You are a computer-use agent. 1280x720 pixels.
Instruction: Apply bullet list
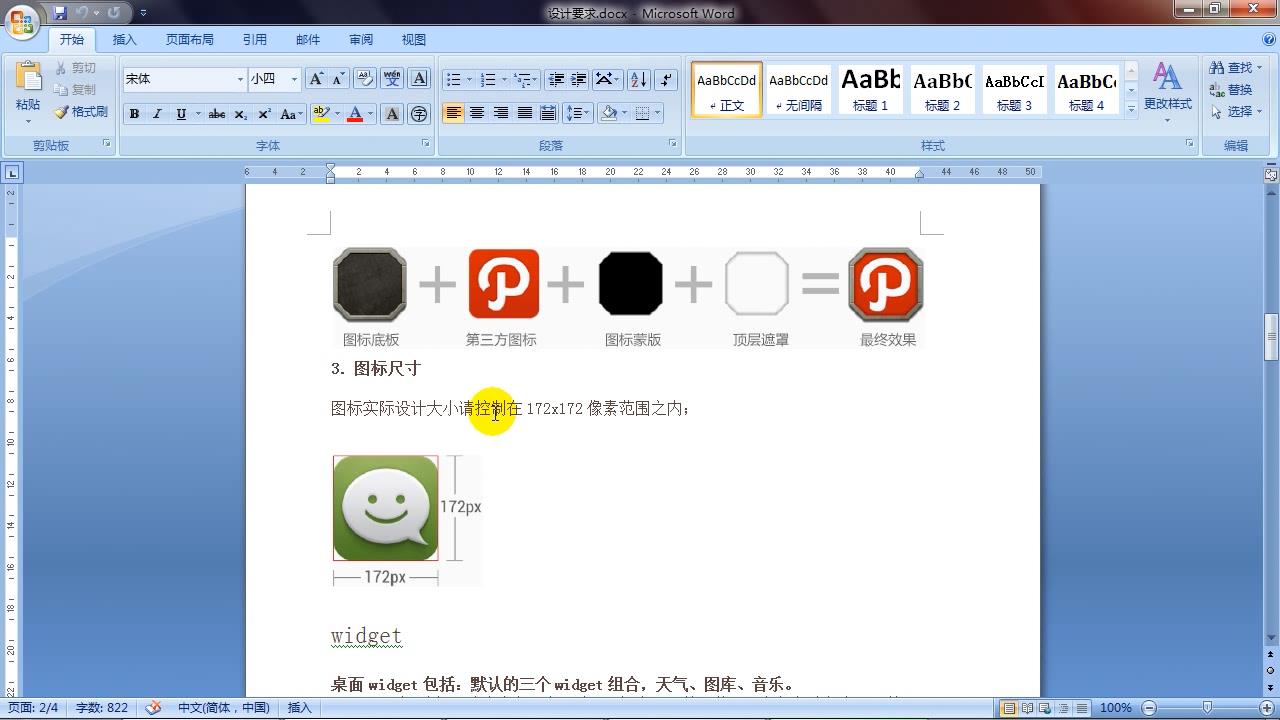[453, 79]
